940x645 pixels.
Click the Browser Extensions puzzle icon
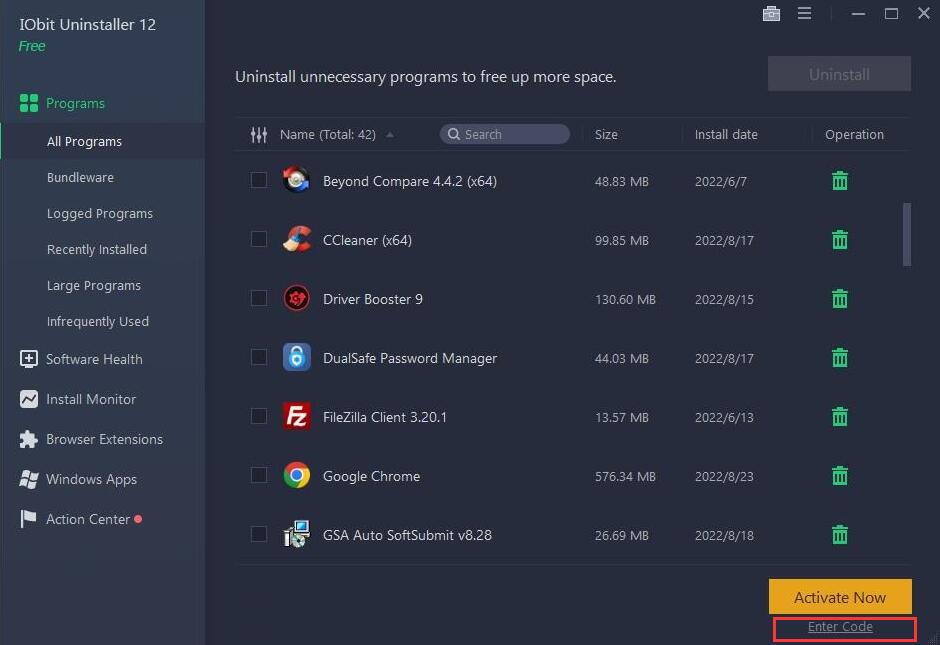click(29, 439)
